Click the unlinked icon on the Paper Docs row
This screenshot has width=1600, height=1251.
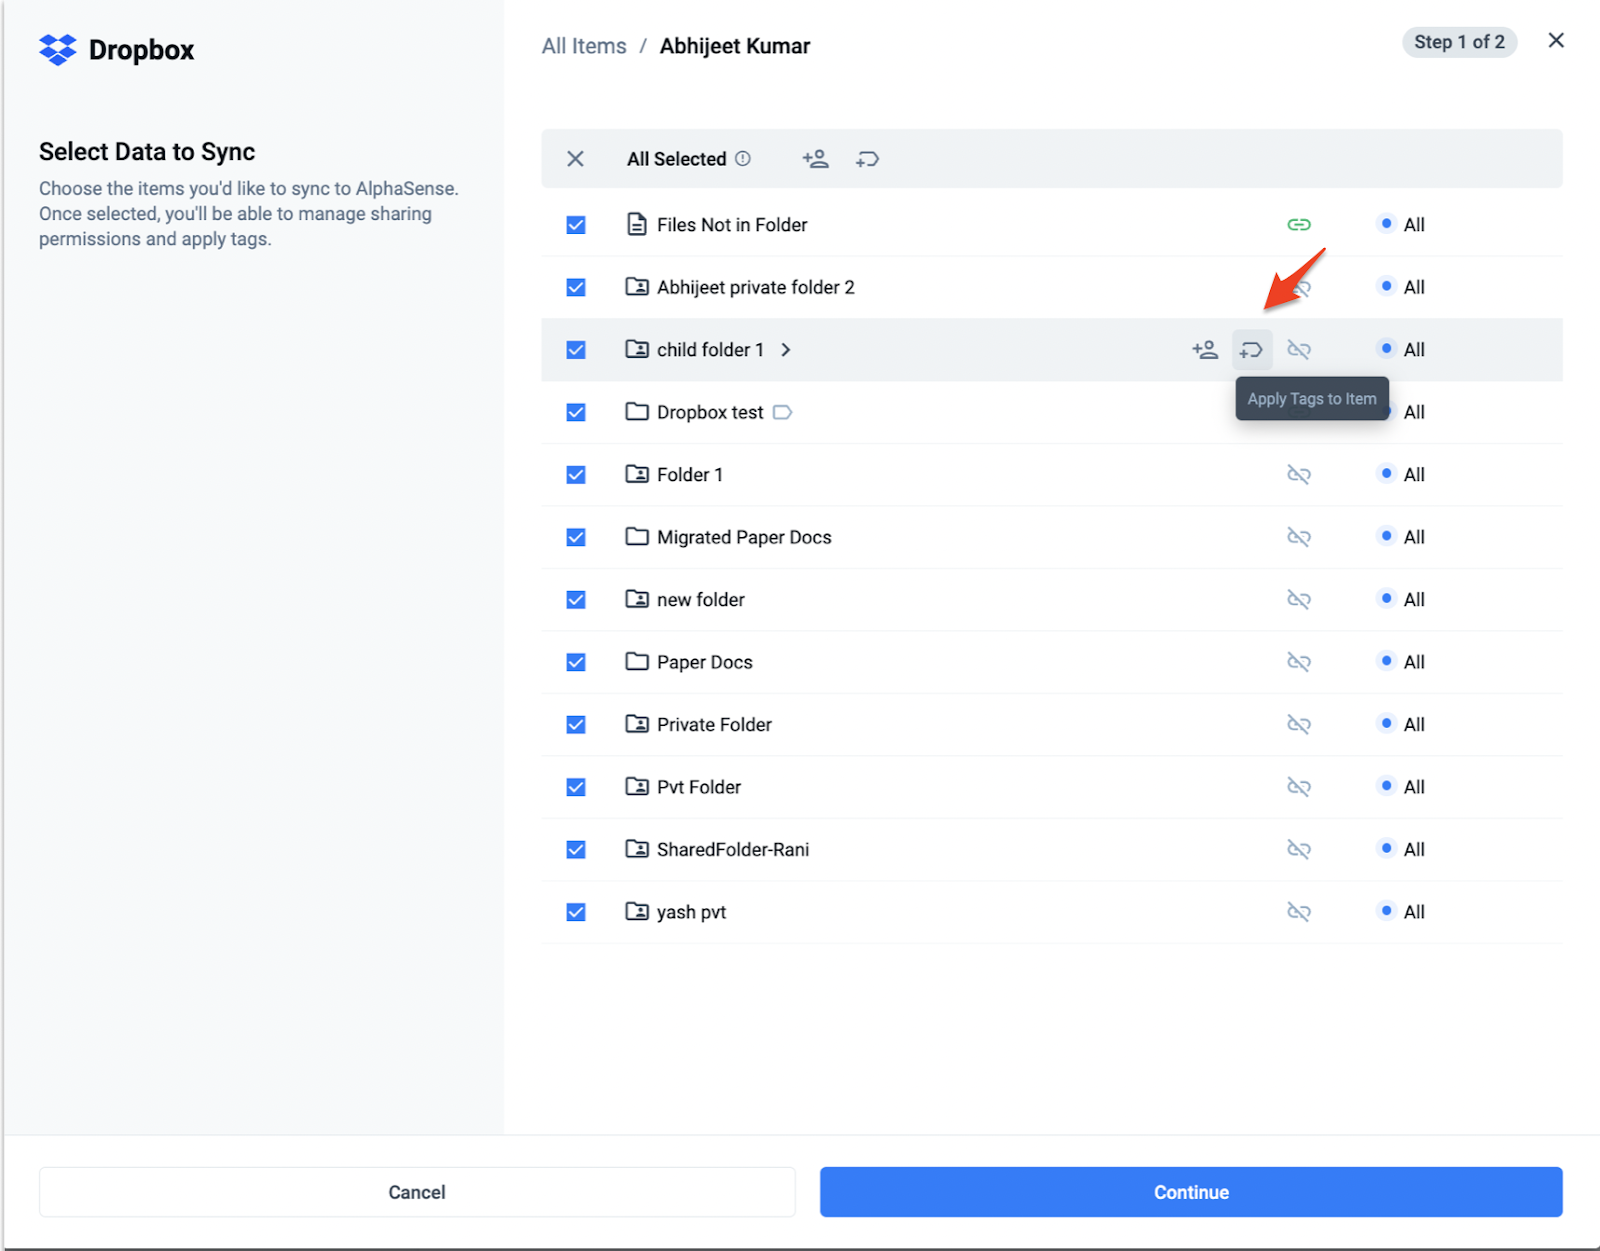tap(1298, 662)
